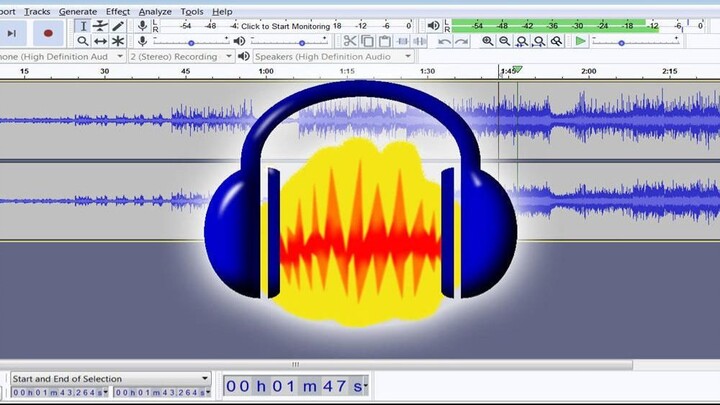This screenshot has width=720, height=405.
Task: Adjust the playback volume slider knob
Action: coord(302,43)
